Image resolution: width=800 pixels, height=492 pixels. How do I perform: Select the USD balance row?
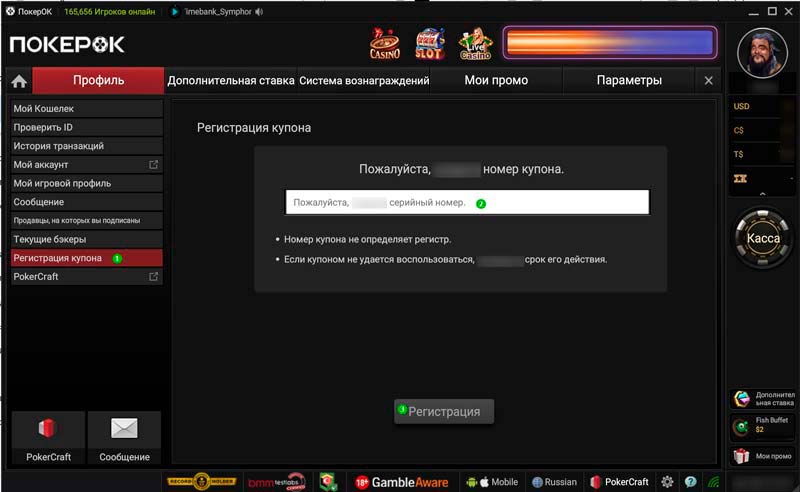click(x=762, y=106)
